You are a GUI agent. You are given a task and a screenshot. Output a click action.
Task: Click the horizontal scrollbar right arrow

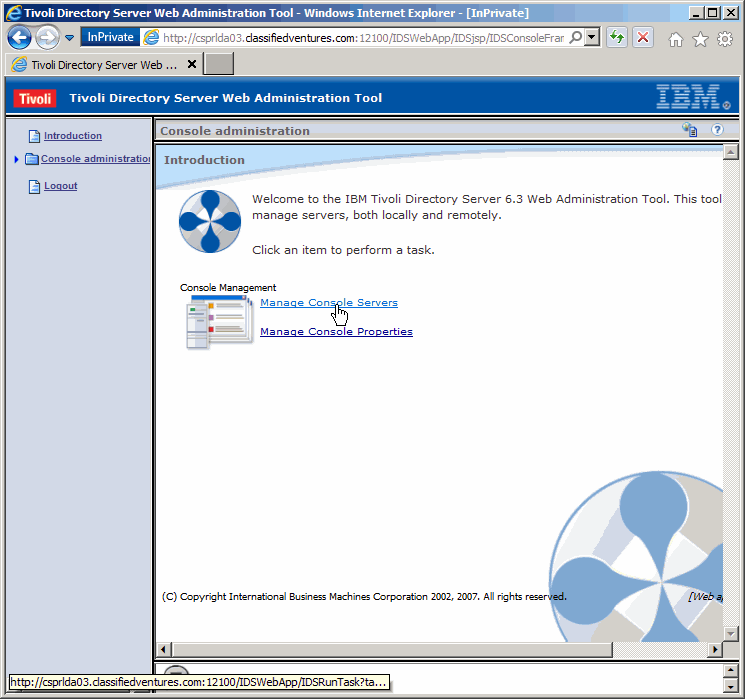click(714, 649)
